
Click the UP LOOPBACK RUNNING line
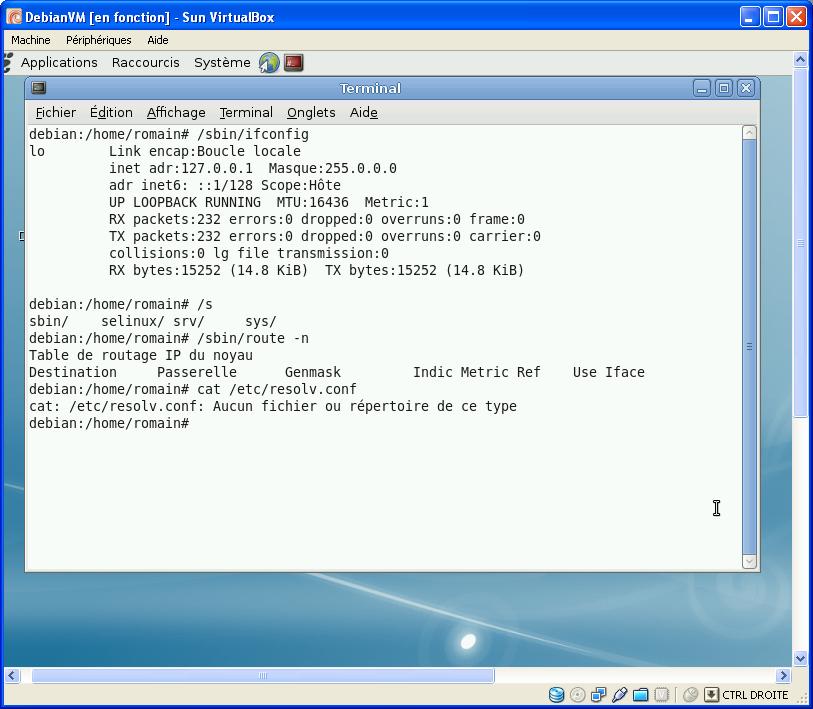[269, 202]
